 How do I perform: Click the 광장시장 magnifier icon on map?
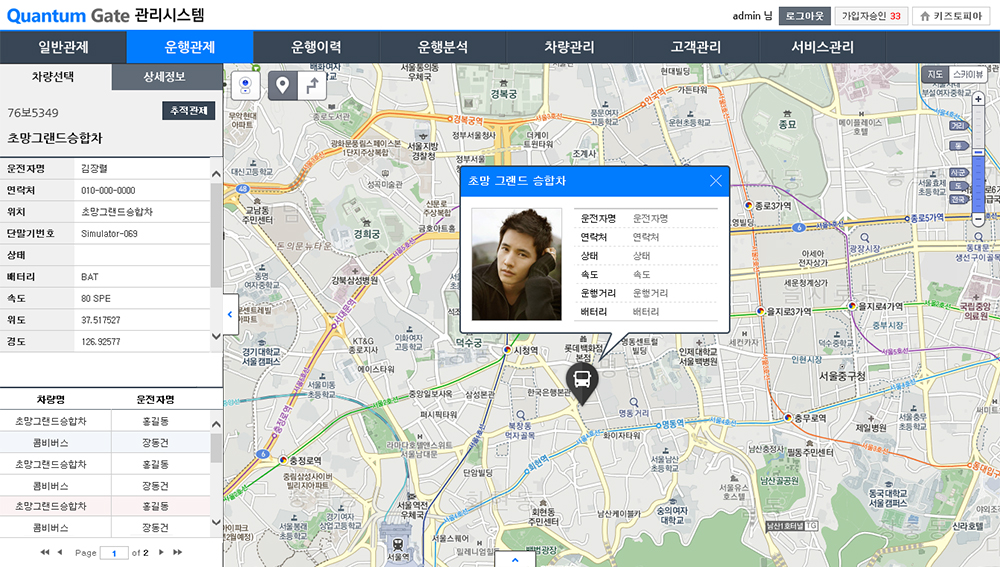(x=865, y=238)
